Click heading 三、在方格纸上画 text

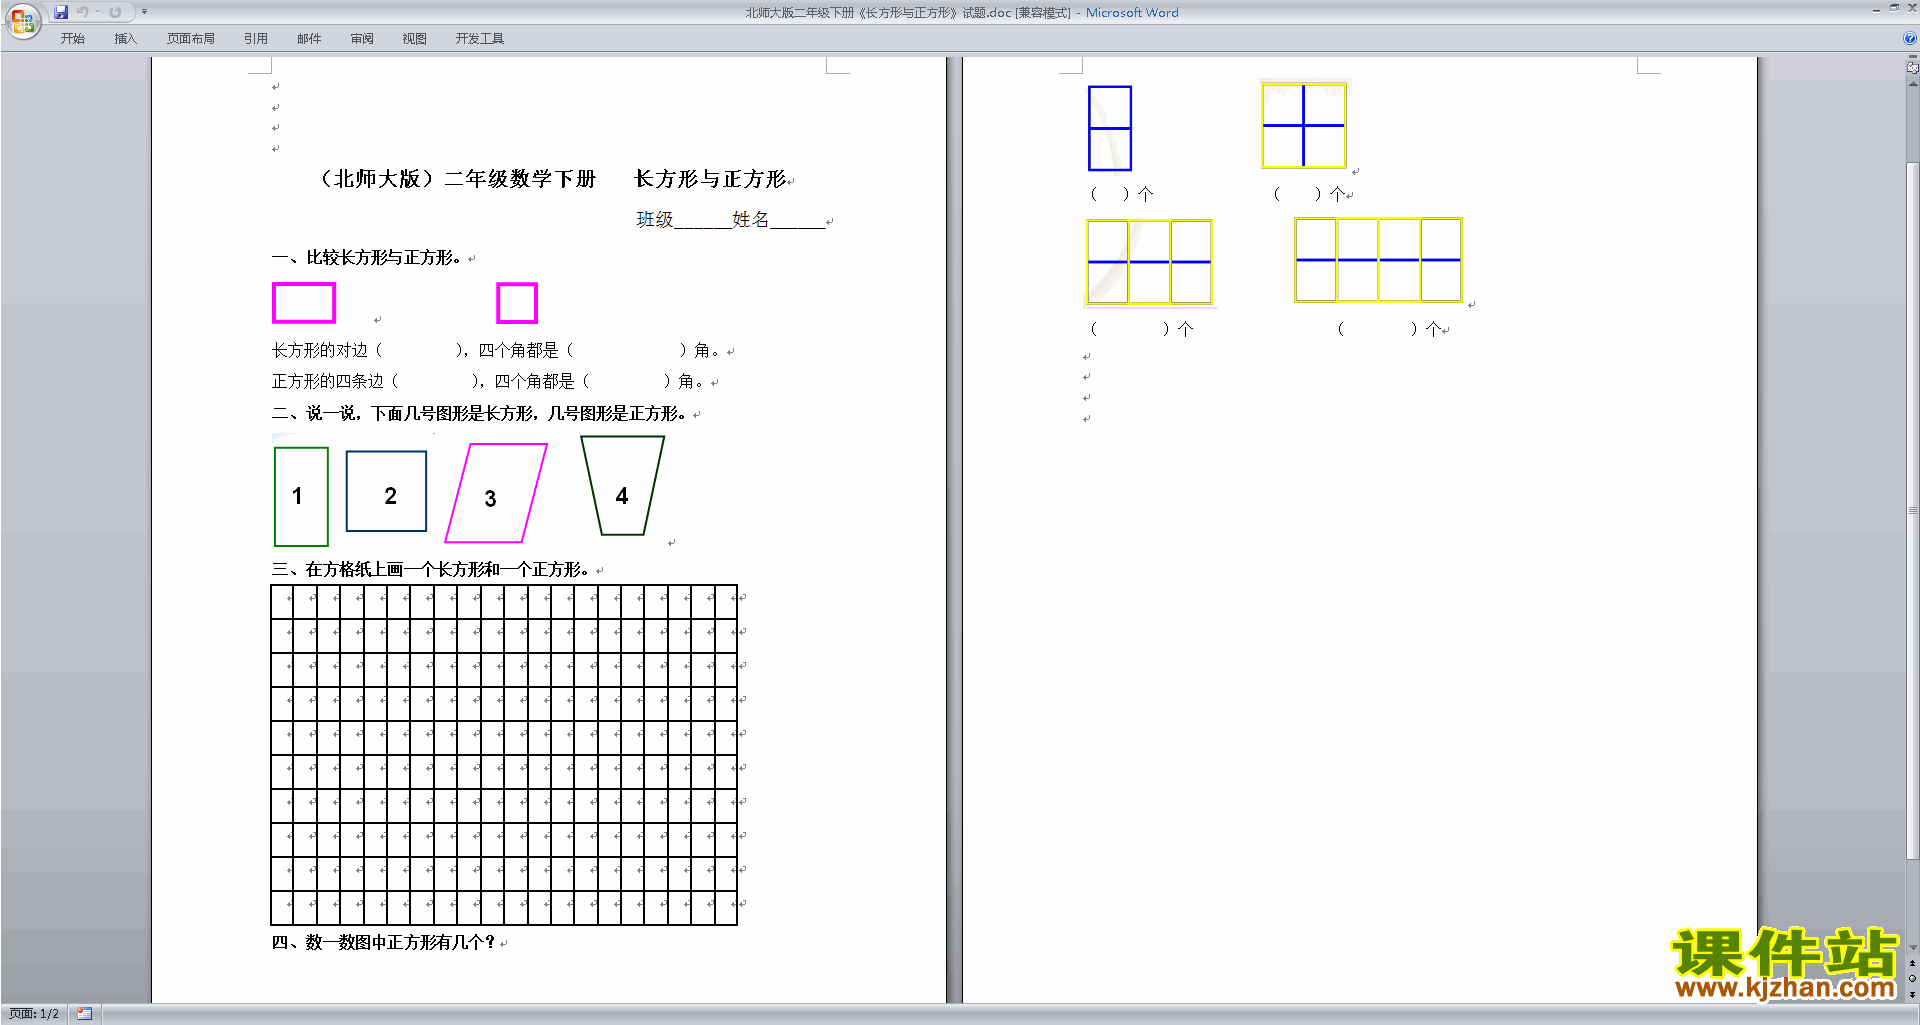point(431,570)
